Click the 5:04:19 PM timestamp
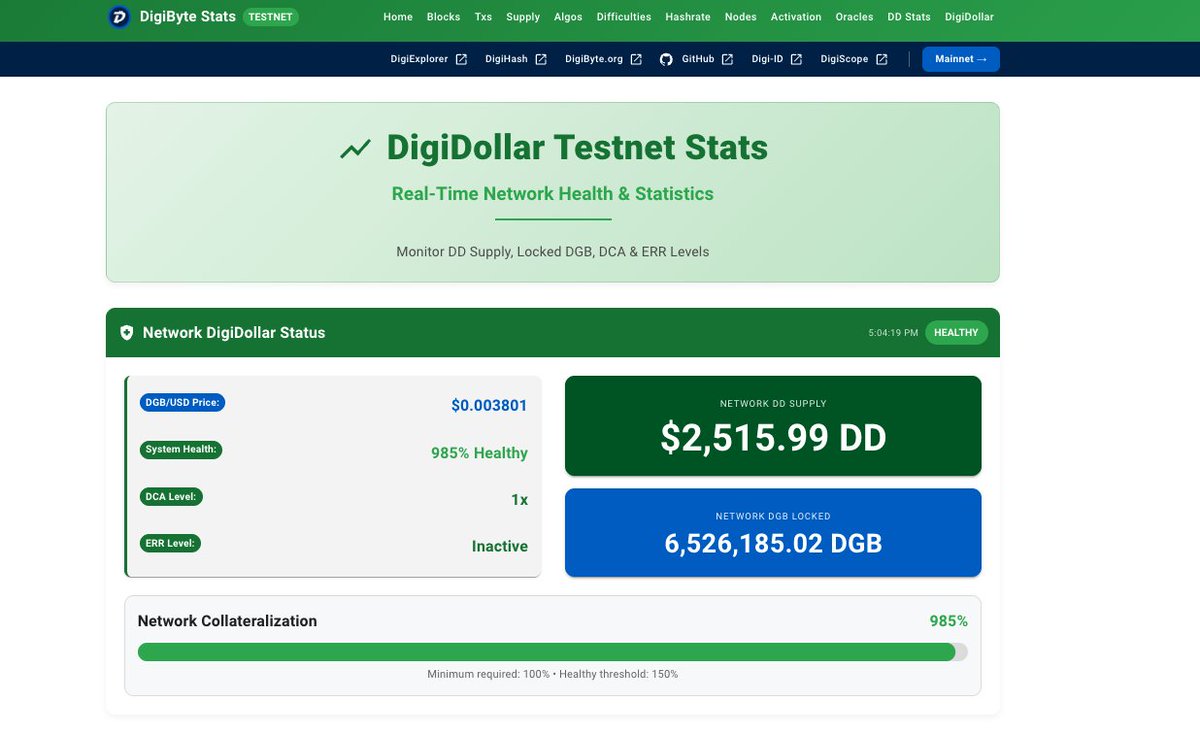The height and width of the screenshot is (735, 1200). coord(893,333)
